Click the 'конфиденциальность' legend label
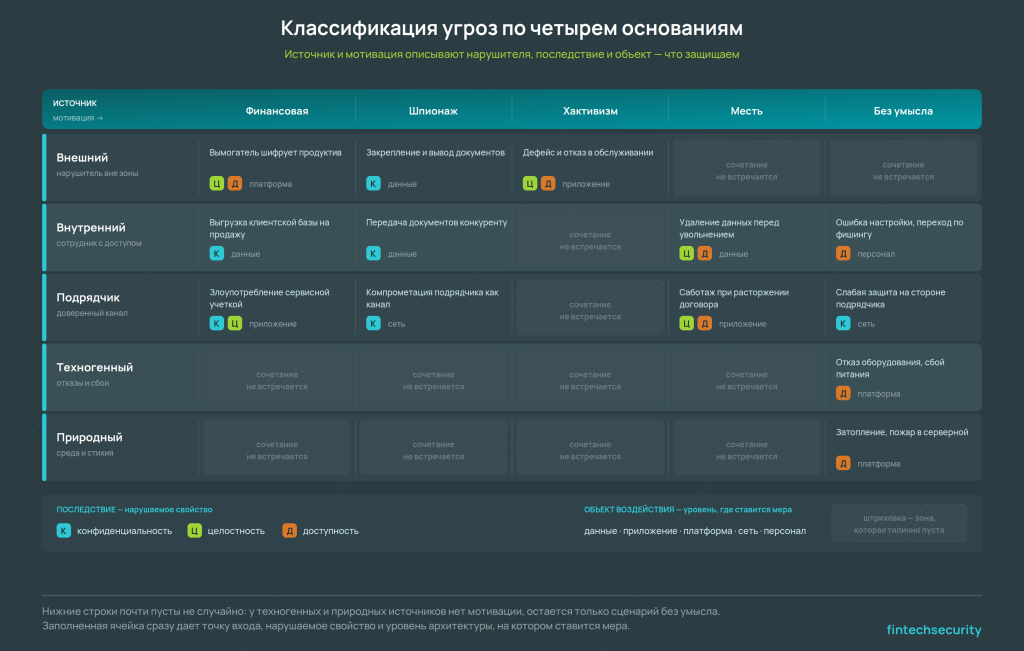Screen dimensions: 1024x651 coord(125,531)
